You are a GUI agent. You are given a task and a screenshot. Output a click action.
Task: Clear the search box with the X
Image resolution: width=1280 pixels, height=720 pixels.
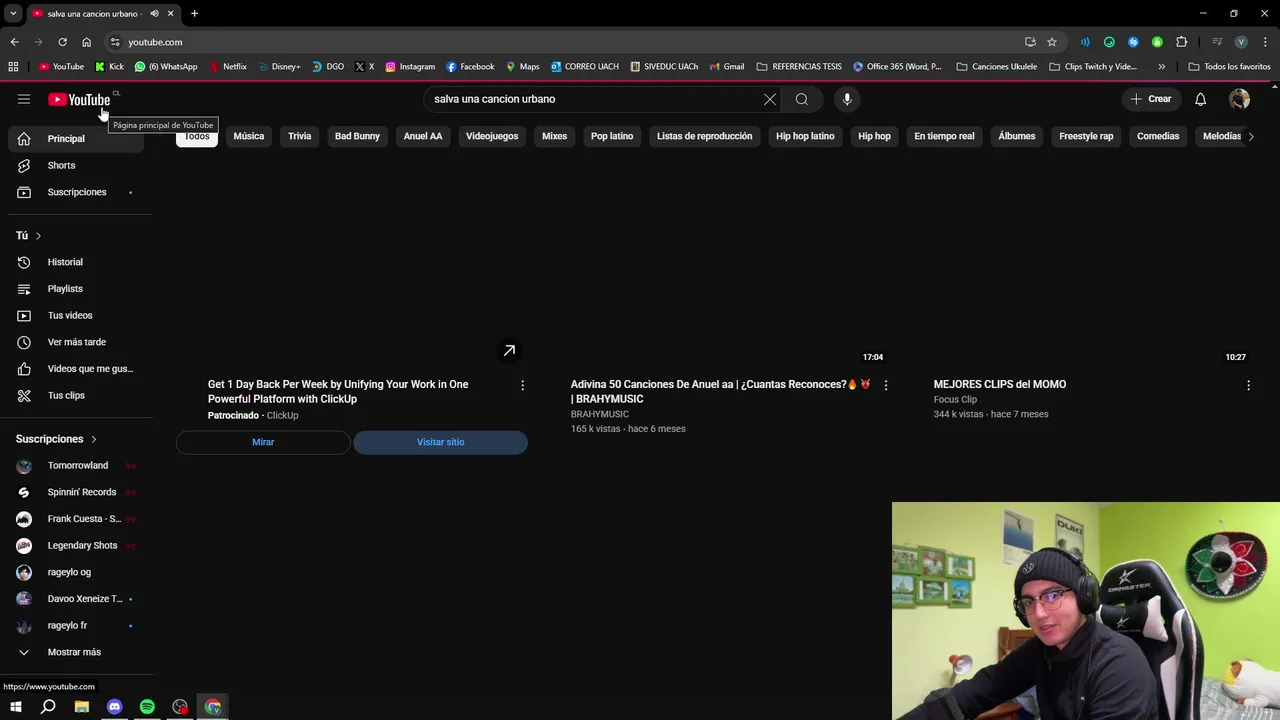point(770,99)
